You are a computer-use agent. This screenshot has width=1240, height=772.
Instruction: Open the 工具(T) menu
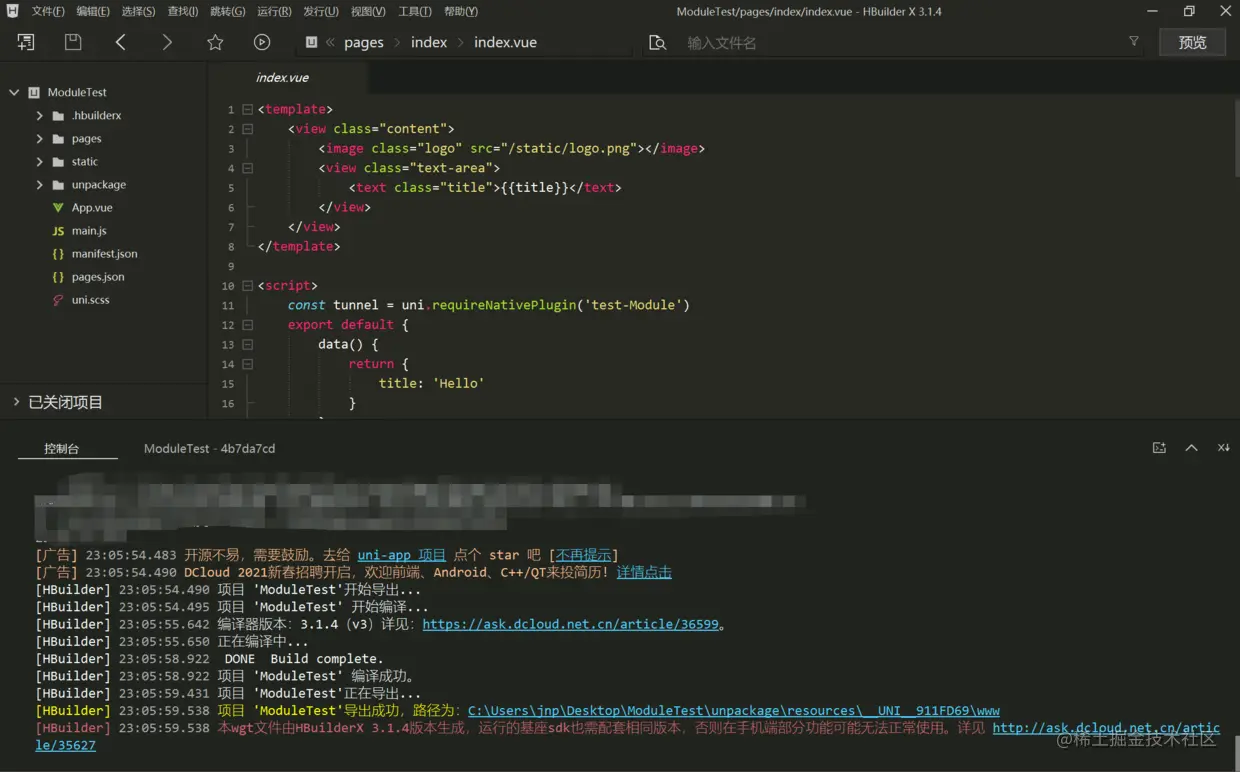[415, 12]
